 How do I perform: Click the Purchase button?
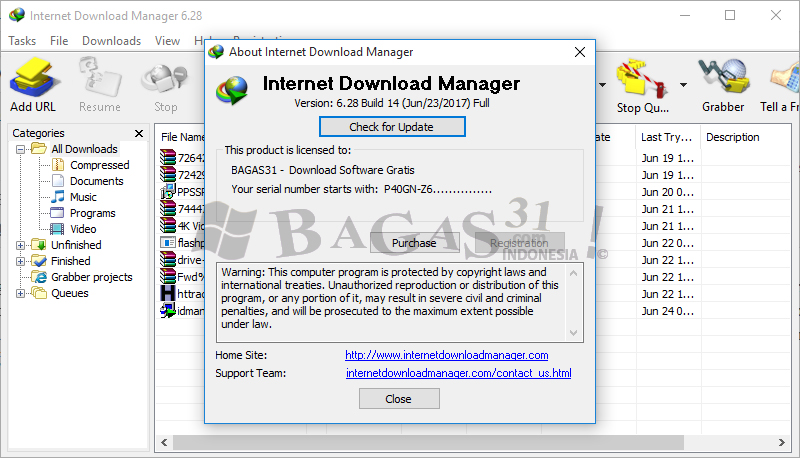click(414, 243)
